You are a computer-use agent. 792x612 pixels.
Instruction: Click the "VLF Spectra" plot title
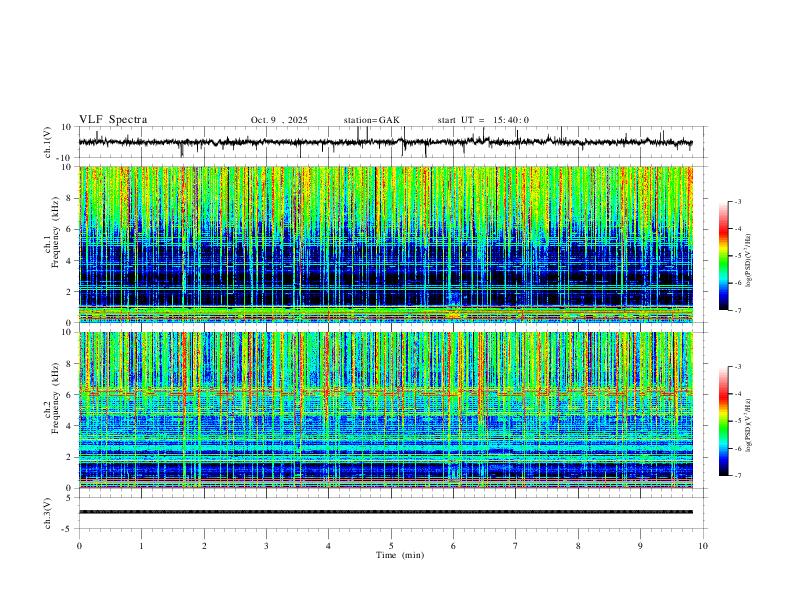(113, 120)
